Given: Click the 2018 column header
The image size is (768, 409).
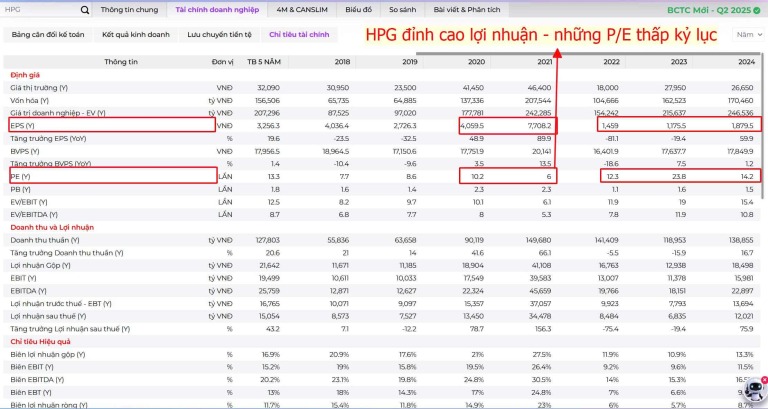Looking at the screenshot, I should click(342, 62).
